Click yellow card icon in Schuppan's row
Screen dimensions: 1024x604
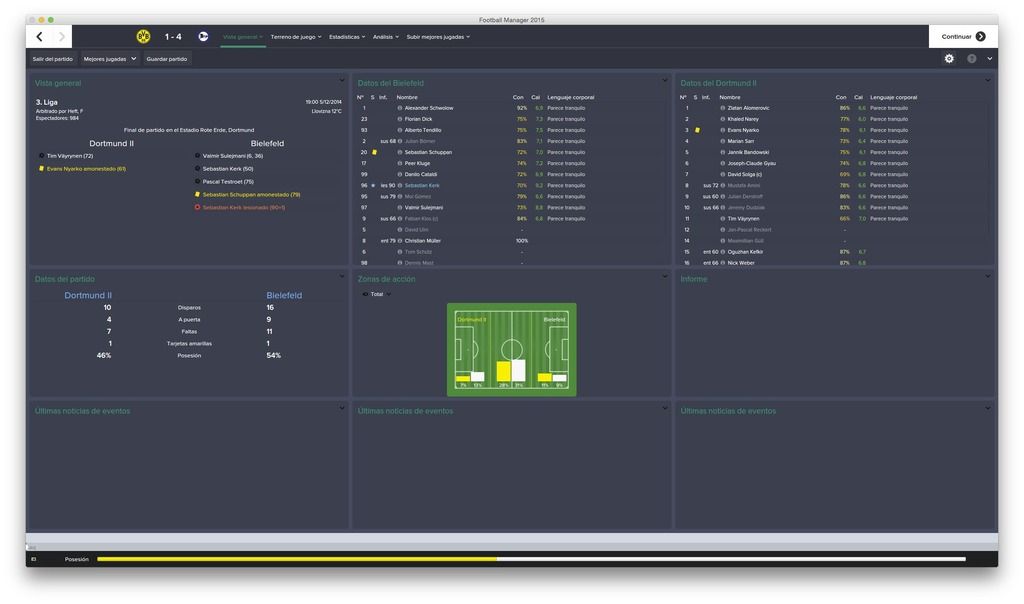point(374,153)
